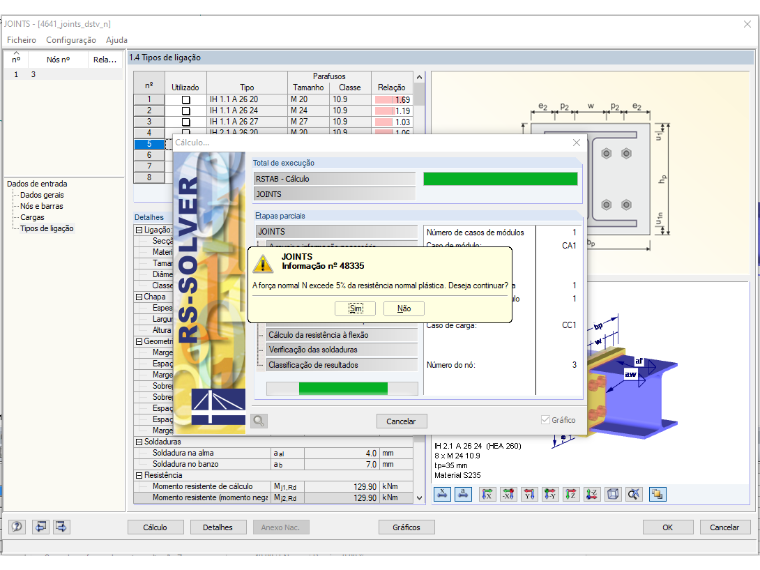Click Momento resistente de cálculo value 129.90
Image resolution: width=760 pixels, height=570 pixels.
point(342,486)
